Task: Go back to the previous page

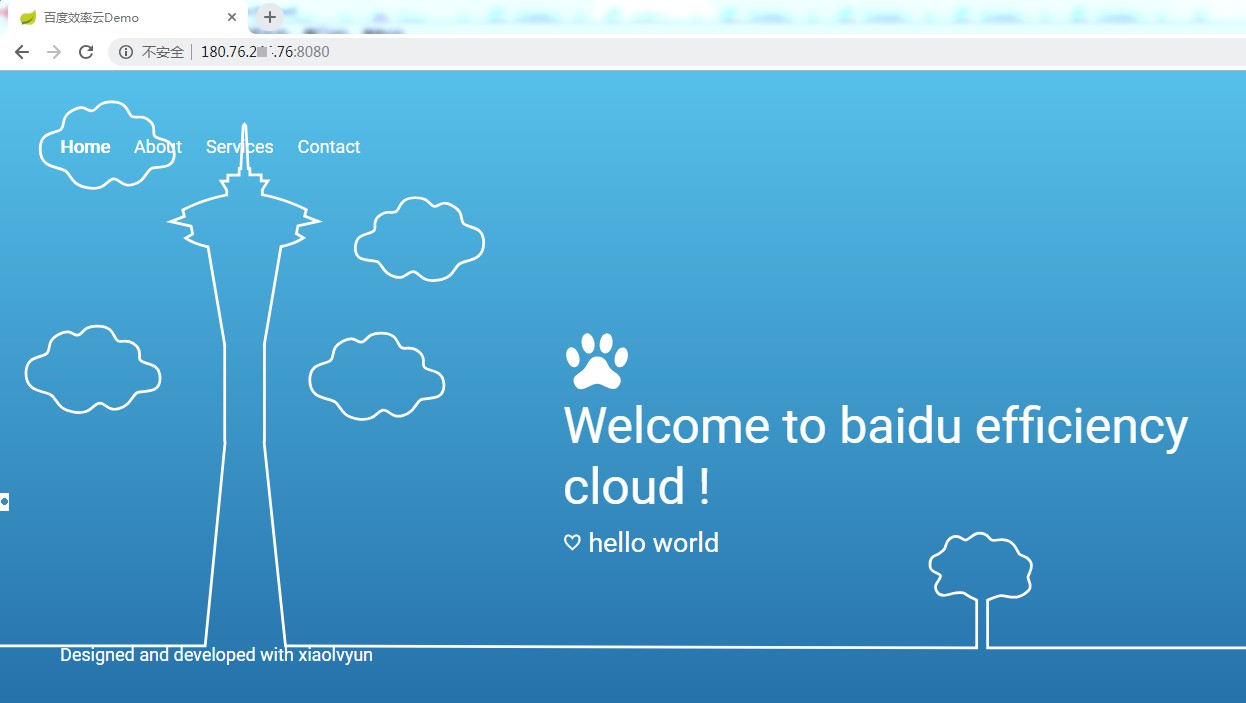Action: point(22,52)
